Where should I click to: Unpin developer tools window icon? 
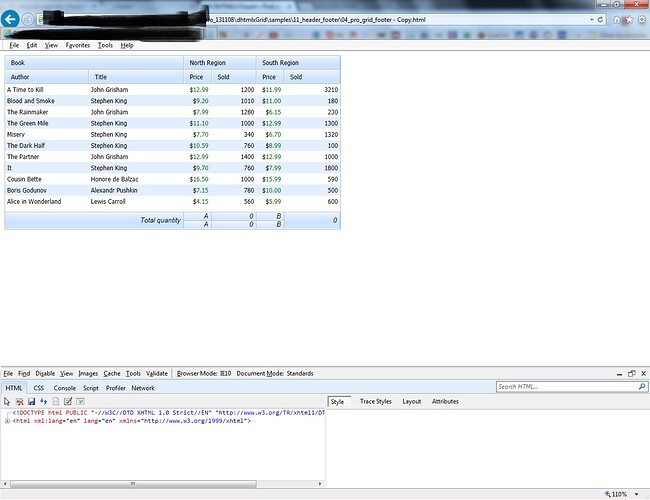click(x=631, y=374)
